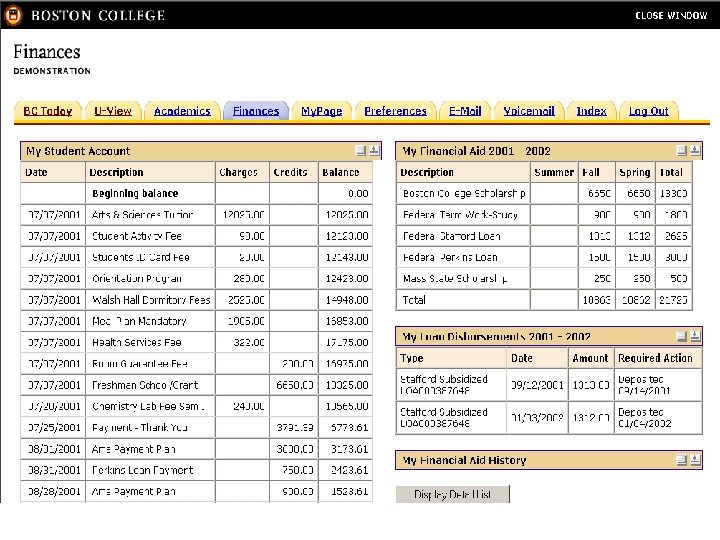Select the Chemistry Lab Fee row

[x=196, y=406]
